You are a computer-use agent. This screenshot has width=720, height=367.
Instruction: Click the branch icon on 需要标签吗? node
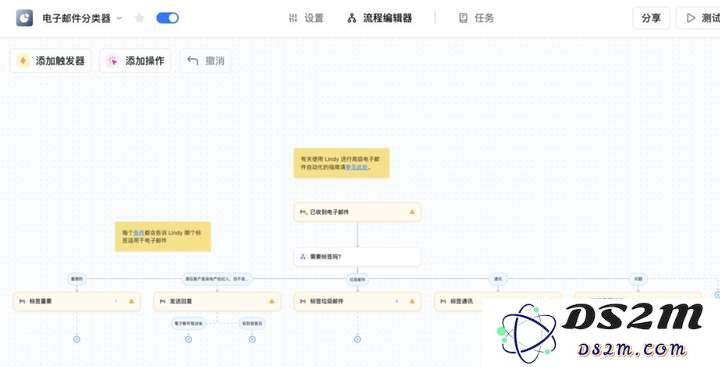(x=303, y=257)
